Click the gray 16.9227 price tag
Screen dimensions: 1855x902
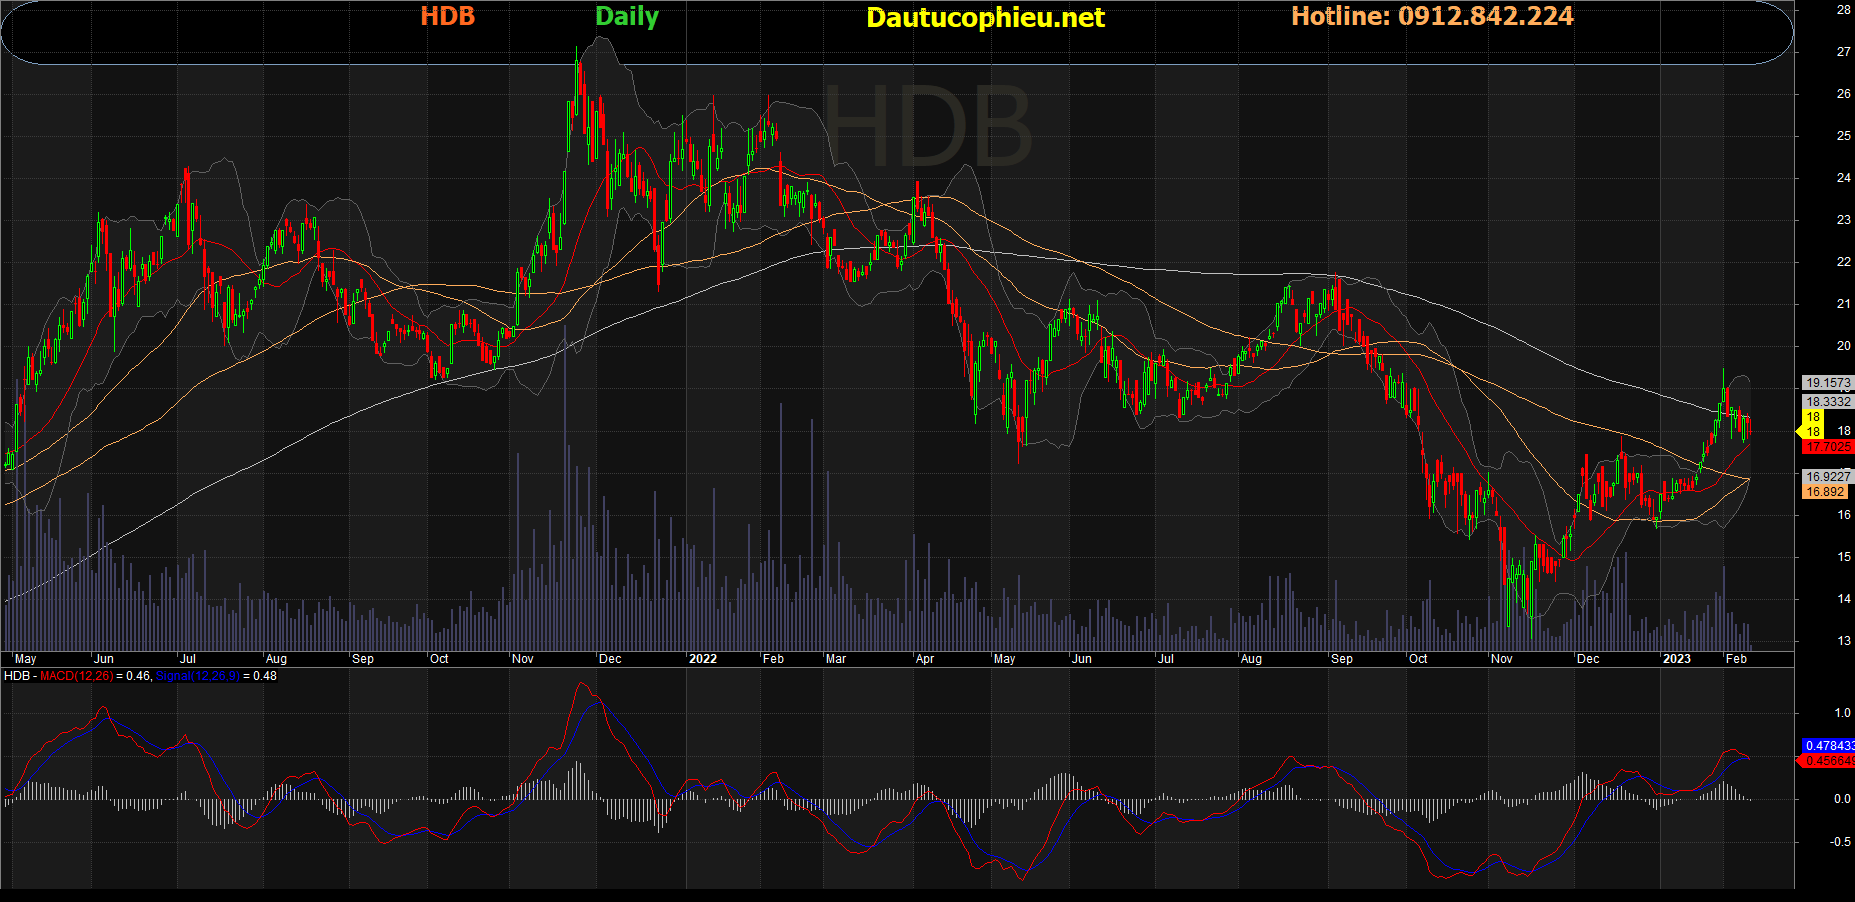click(x=1828, y=477)
